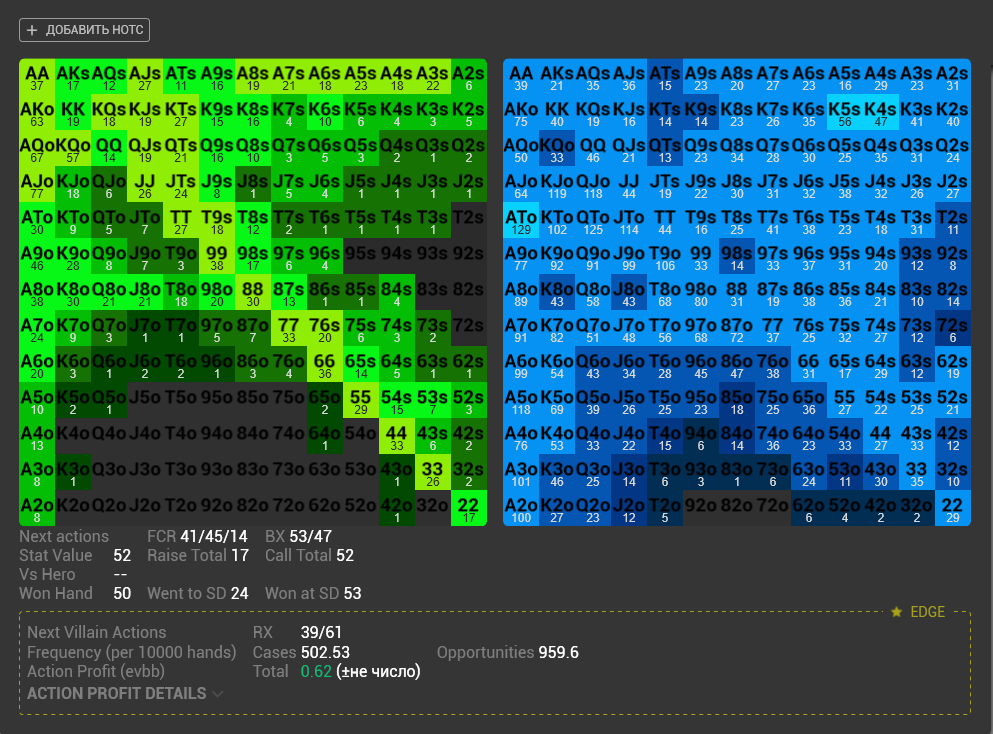Click RX value 39/61
The width and height of the screenshot is (993, 734).
pyautogui.click(x=321, y=632)
